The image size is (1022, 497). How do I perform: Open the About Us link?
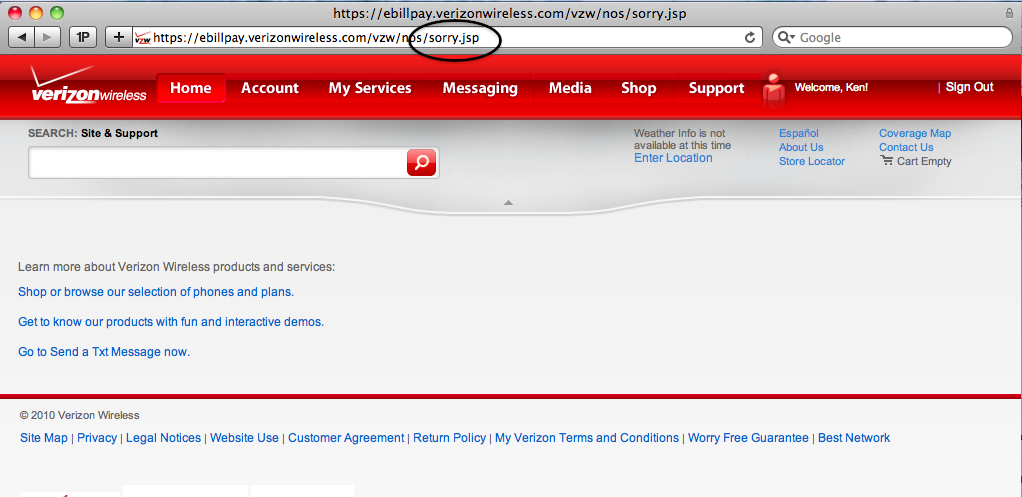coord(801,147)
